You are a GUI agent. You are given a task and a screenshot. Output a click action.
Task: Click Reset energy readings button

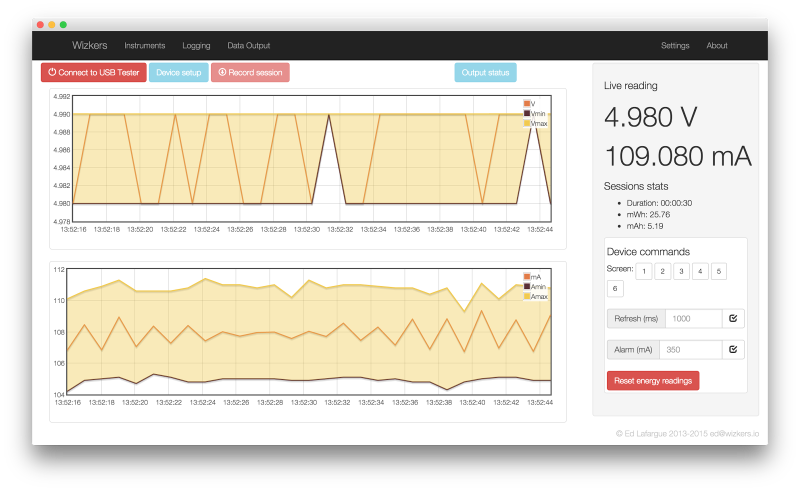[653, 381]
